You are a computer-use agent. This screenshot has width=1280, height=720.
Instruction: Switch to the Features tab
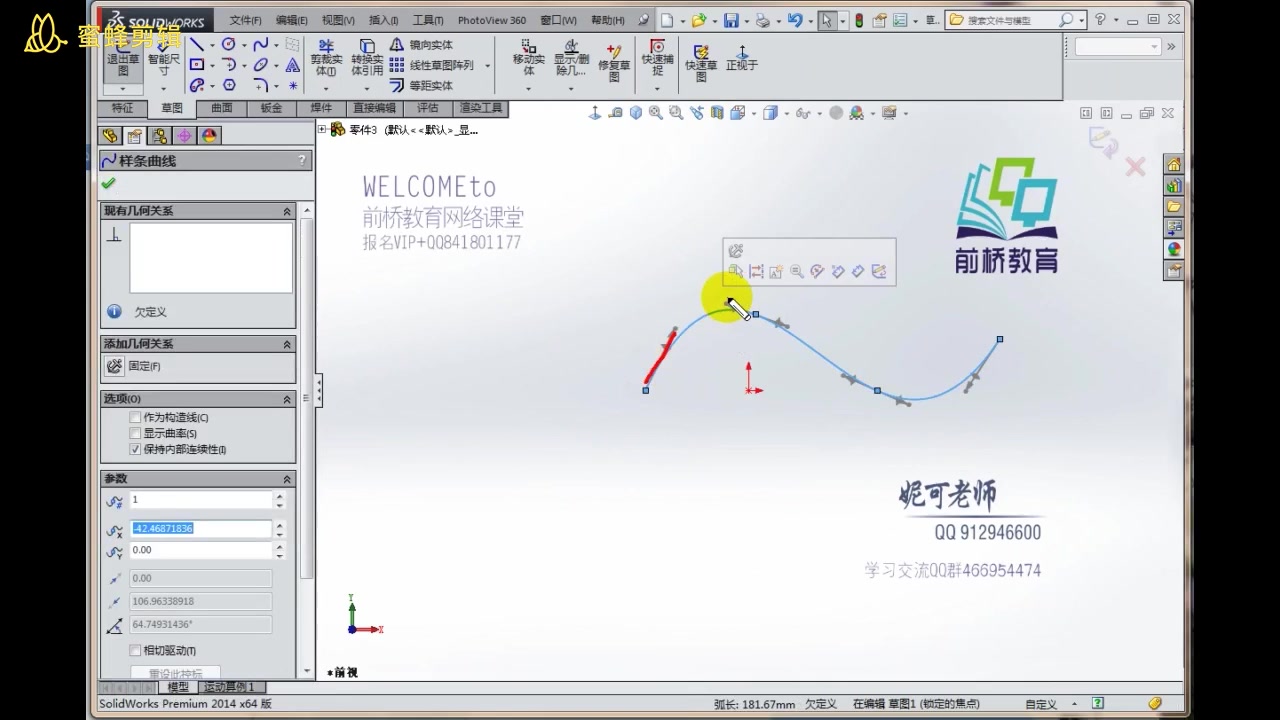pos(120,108)
